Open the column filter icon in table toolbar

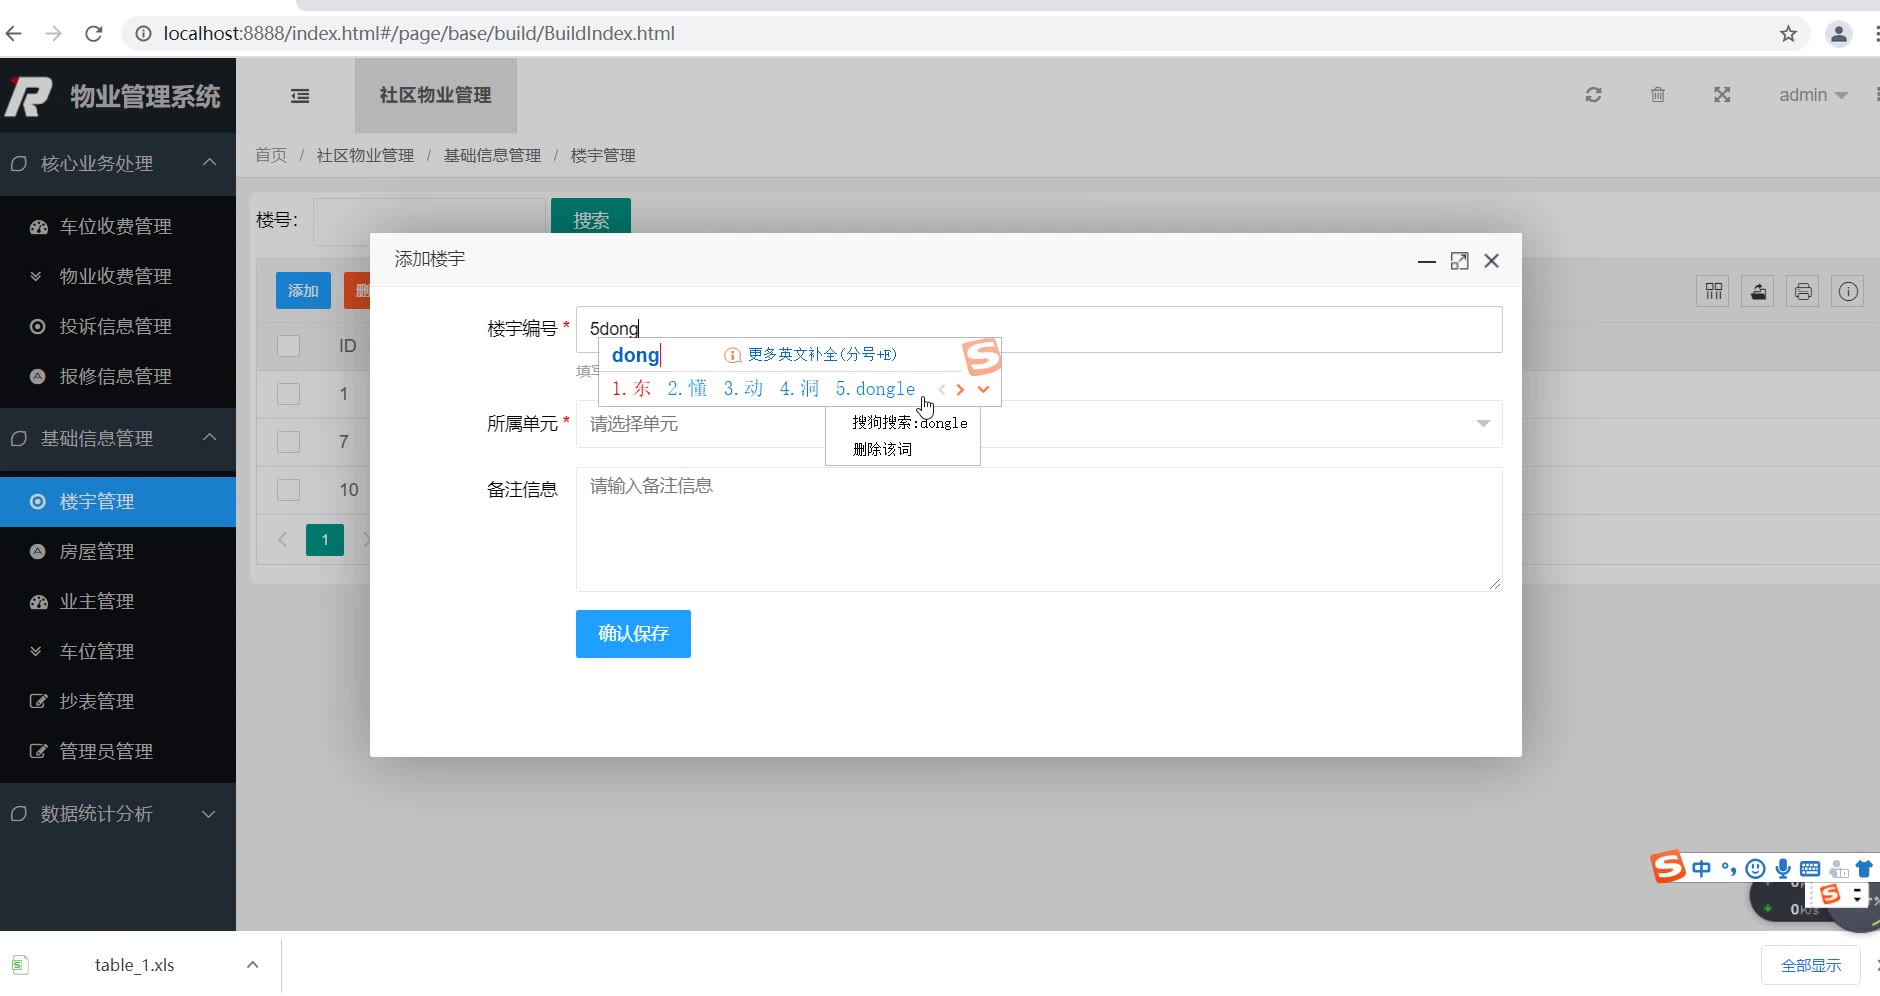tap(1714, 291)
